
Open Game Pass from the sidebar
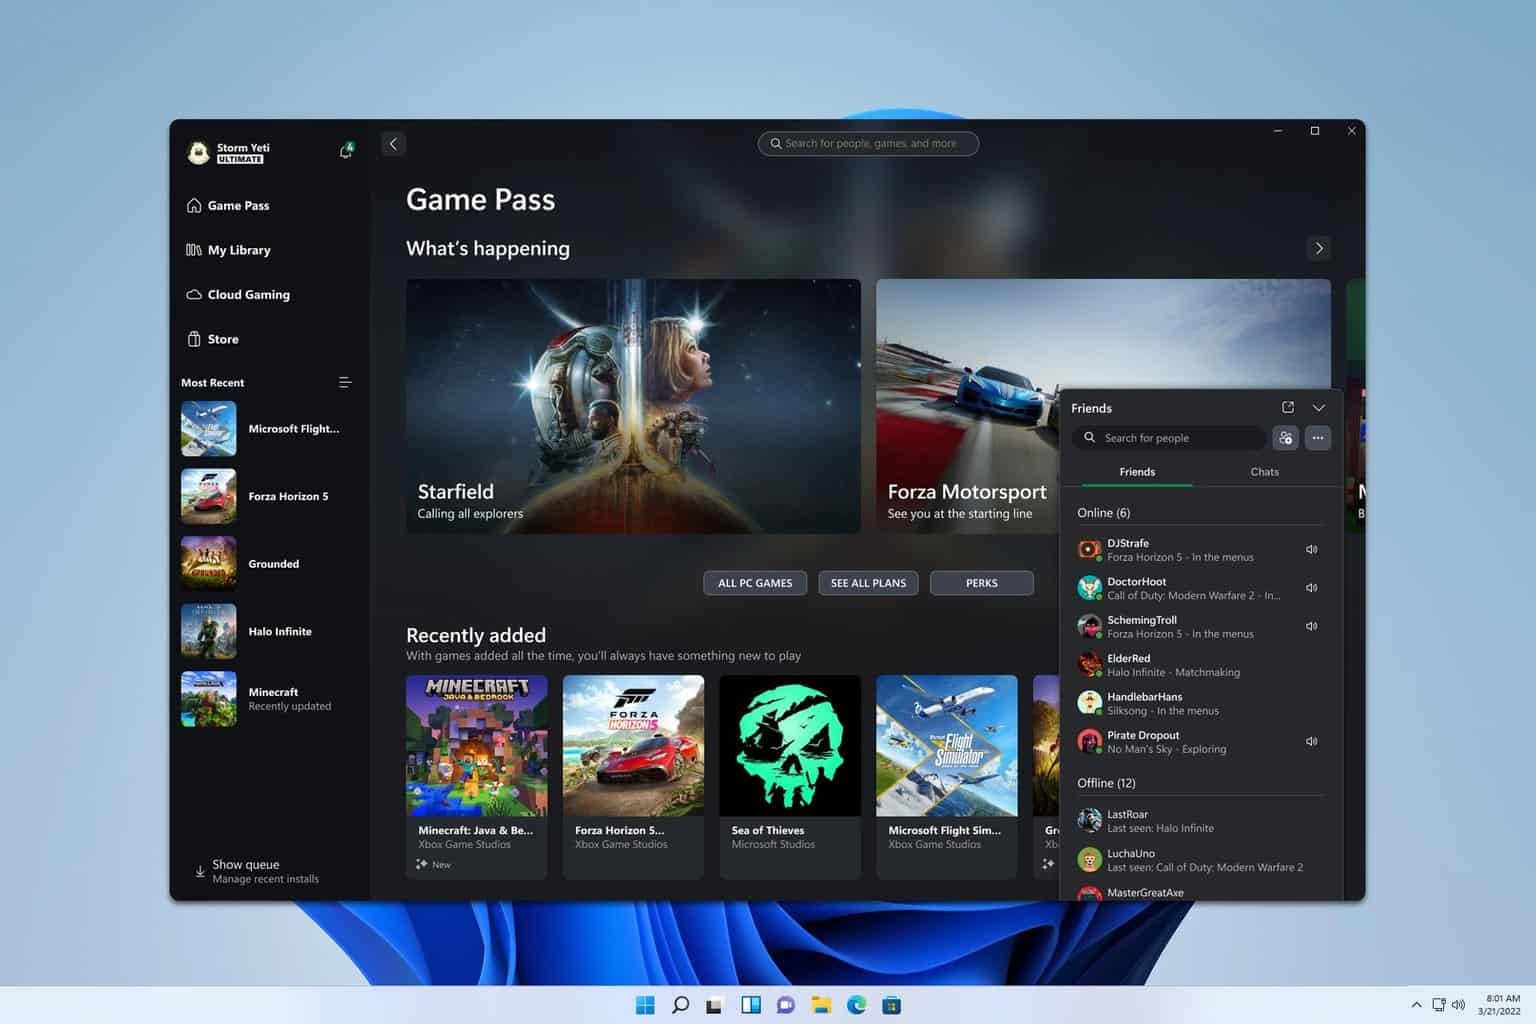point(228,205)
